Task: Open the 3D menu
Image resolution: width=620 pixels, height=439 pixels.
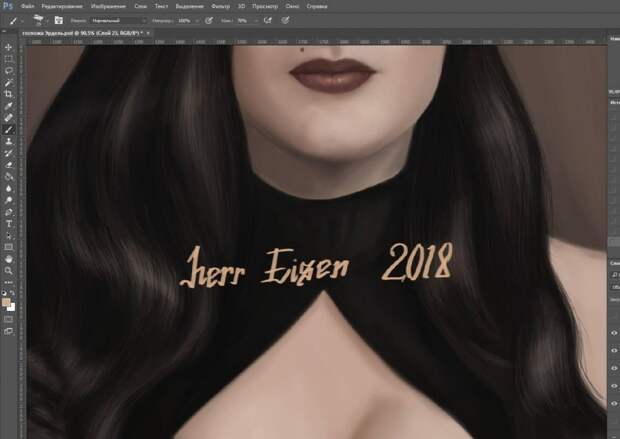Action: coord(241,6)
